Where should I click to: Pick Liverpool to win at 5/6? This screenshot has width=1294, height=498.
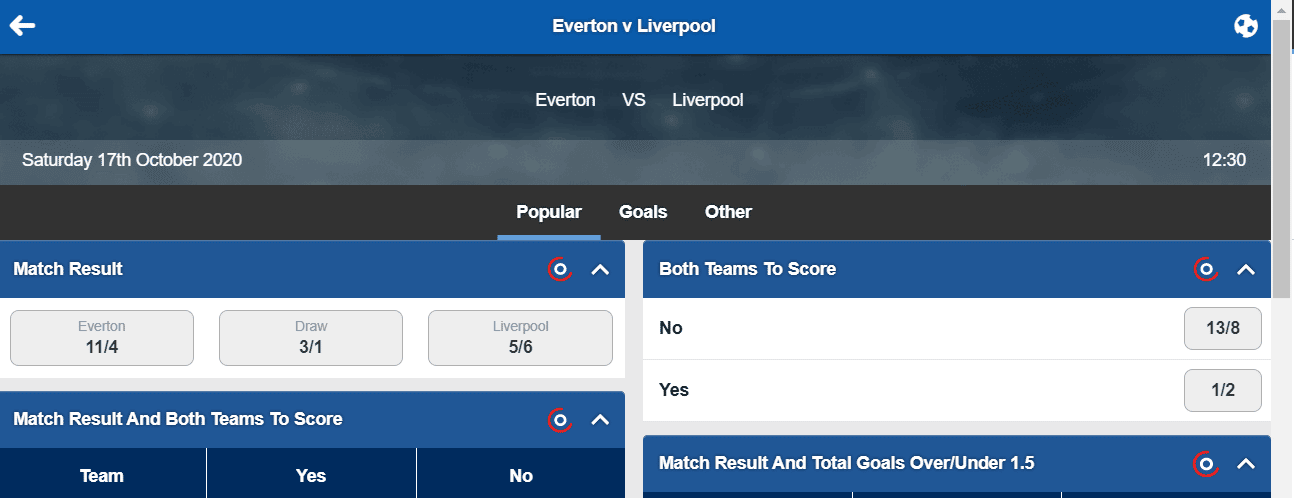coord(520,338)
